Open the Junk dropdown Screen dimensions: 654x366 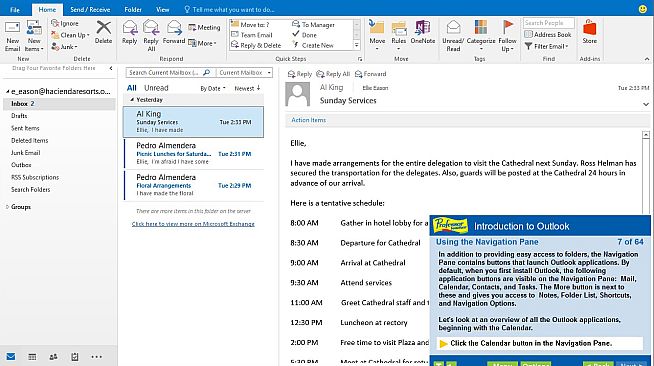tap(64, 47)
